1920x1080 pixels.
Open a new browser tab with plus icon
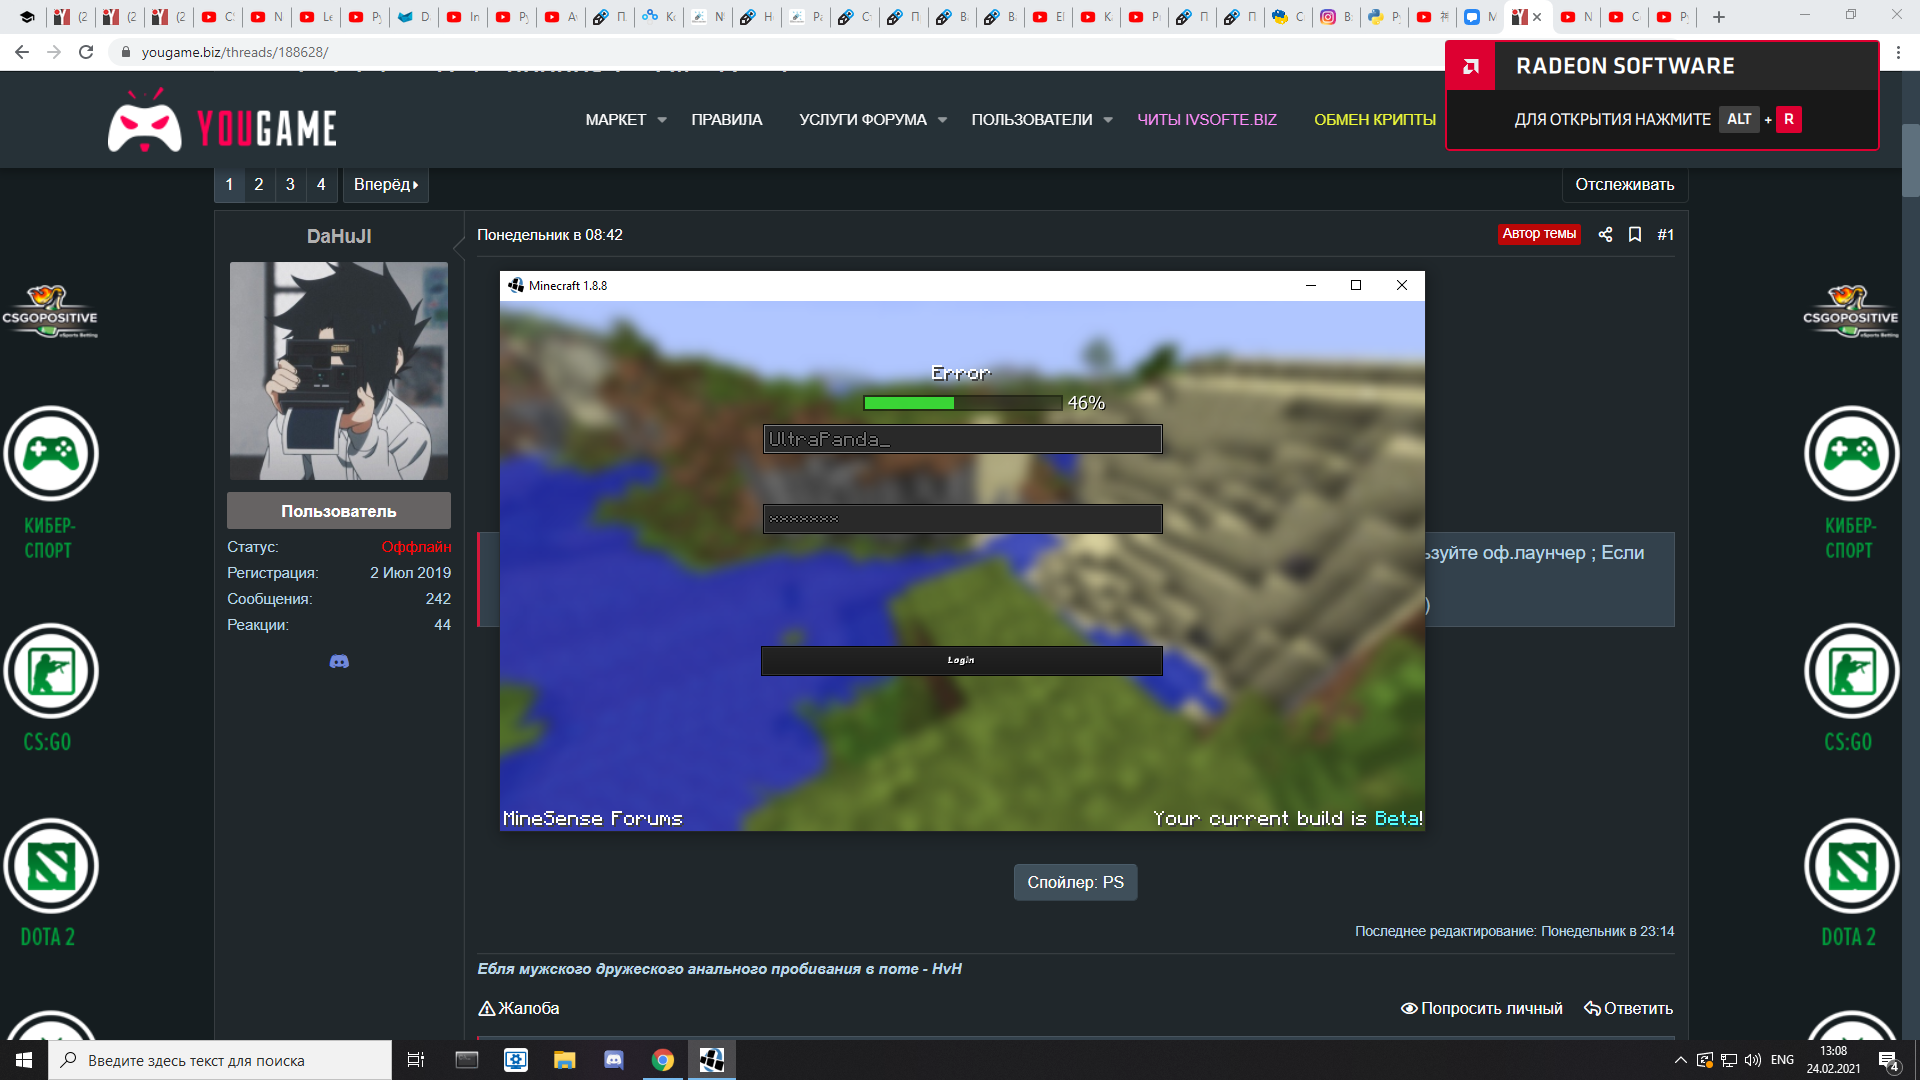(x=1719, y=17)
